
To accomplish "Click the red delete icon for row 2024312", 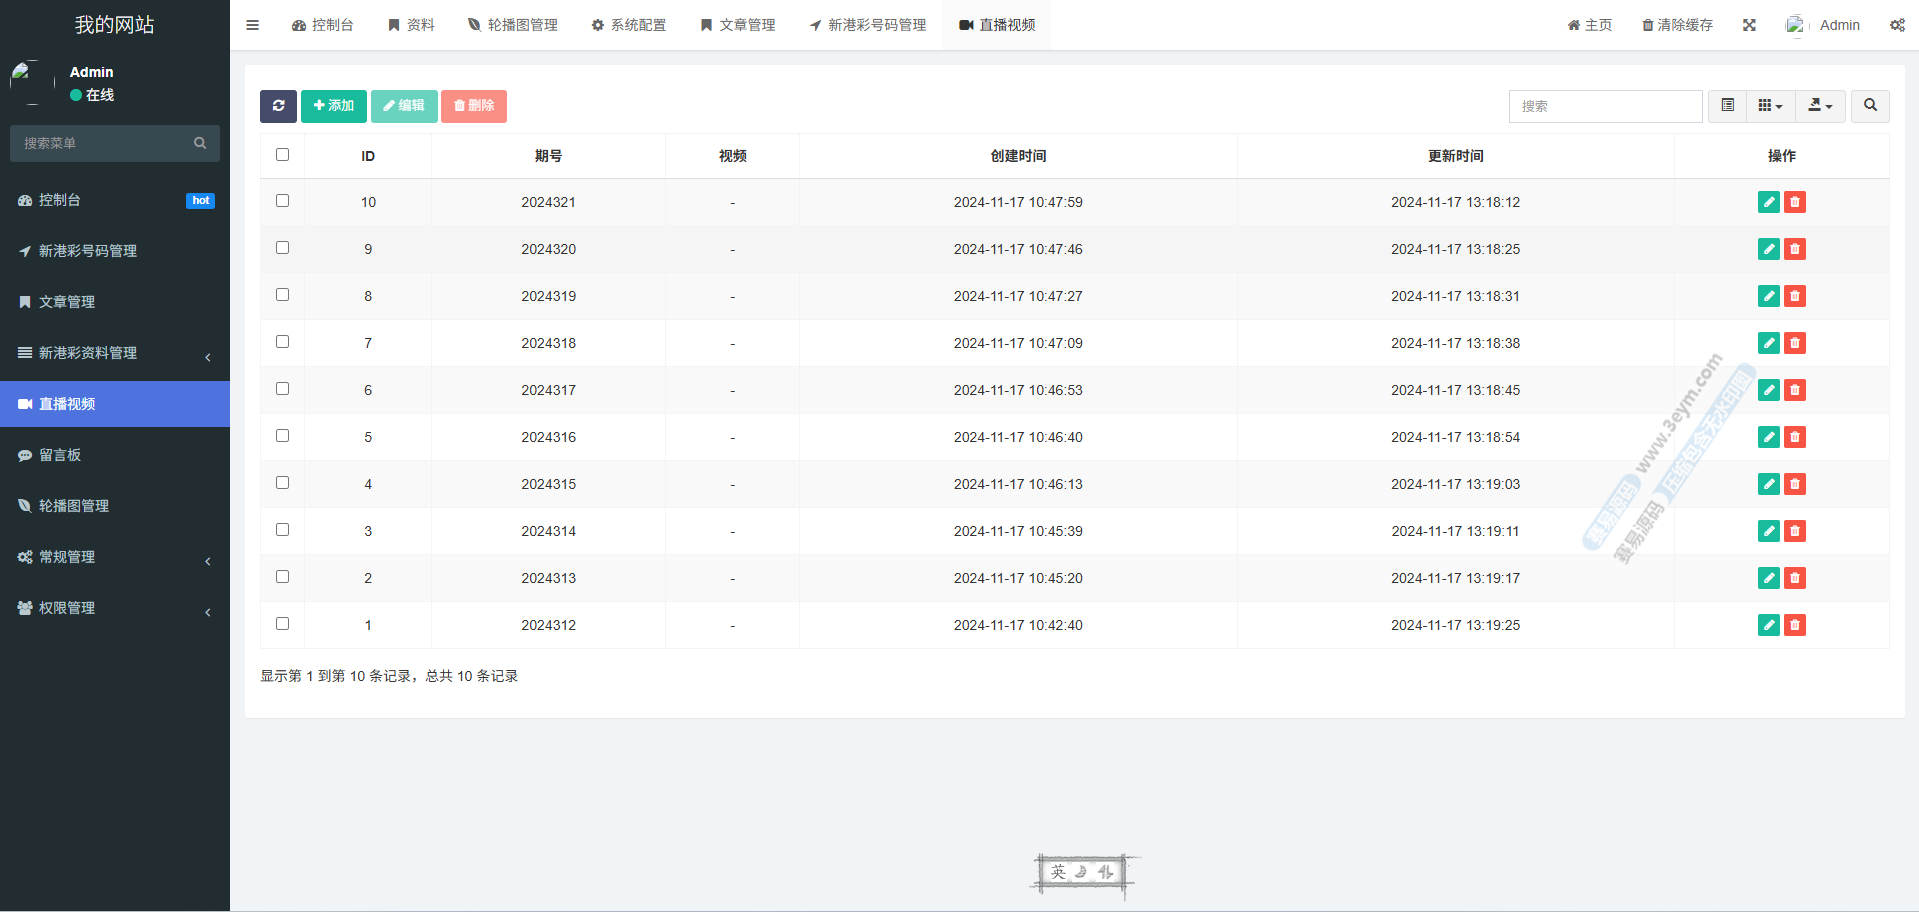I will (x=1795, y=625).
